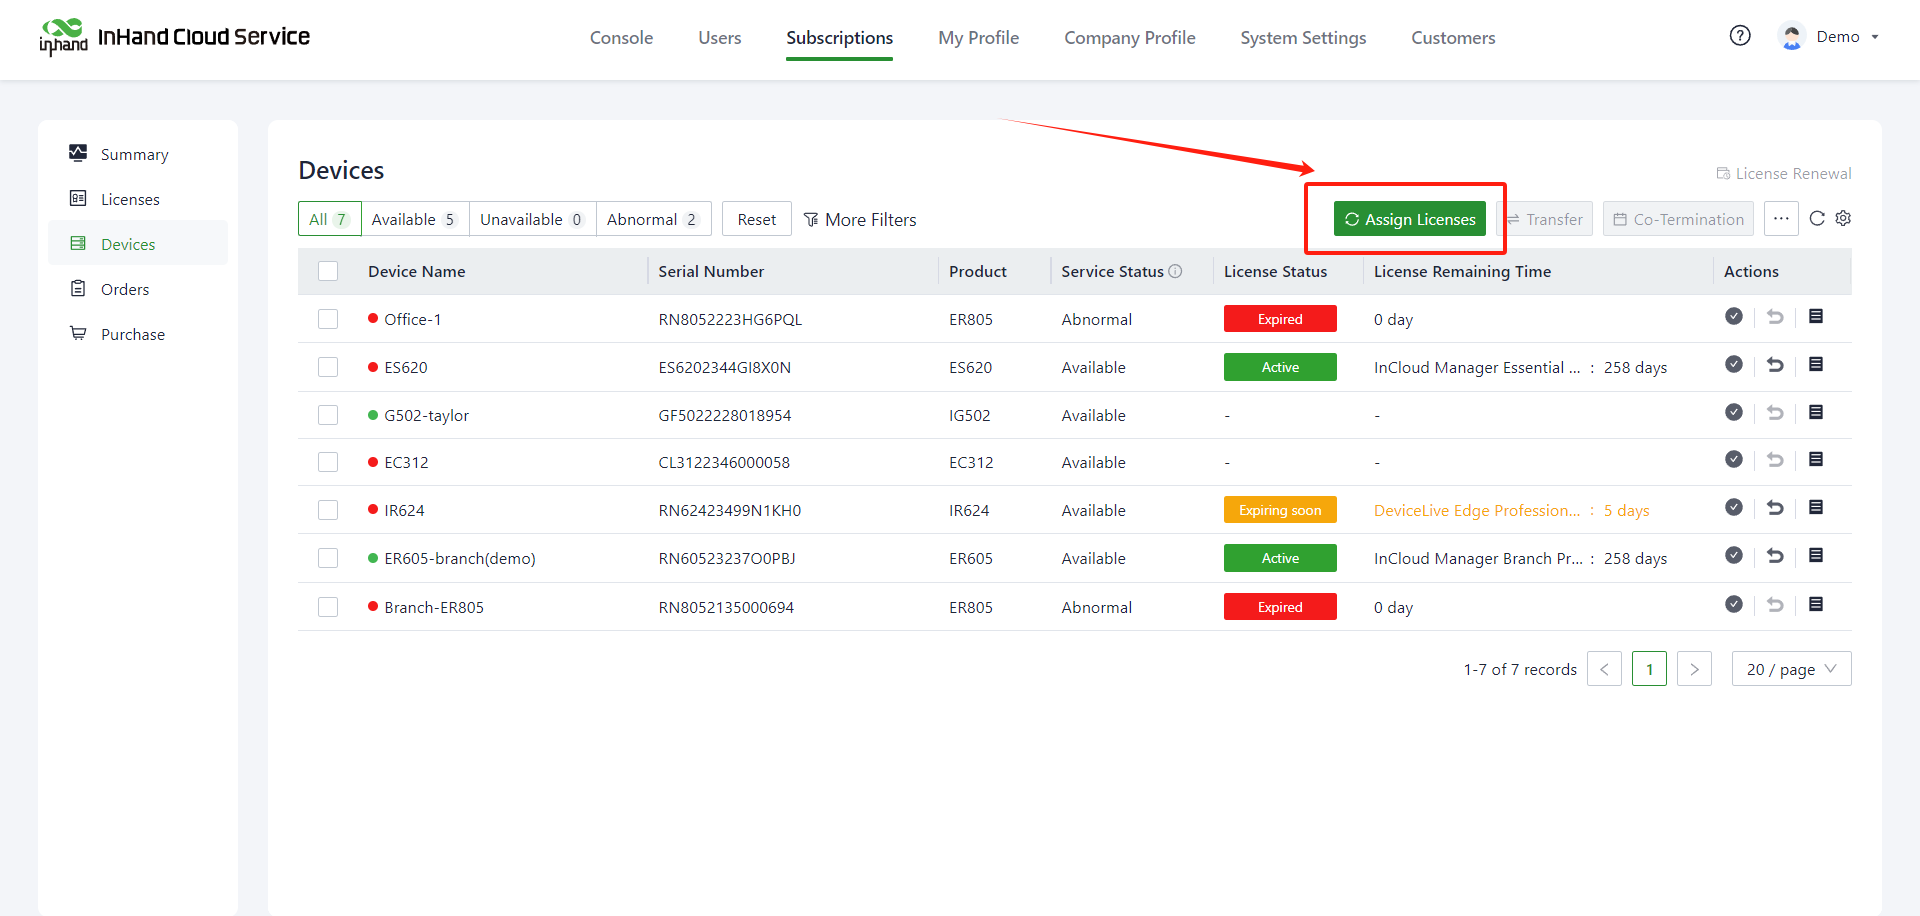
Task: Click Service Status info icon
Action: (1176, 271)
